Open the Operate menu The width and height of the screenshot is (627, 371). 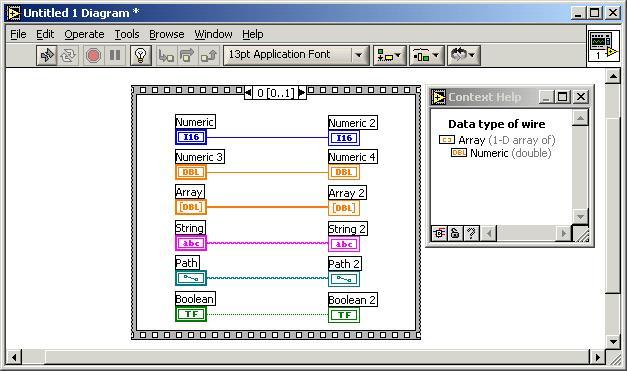click(x=84, y=34)
